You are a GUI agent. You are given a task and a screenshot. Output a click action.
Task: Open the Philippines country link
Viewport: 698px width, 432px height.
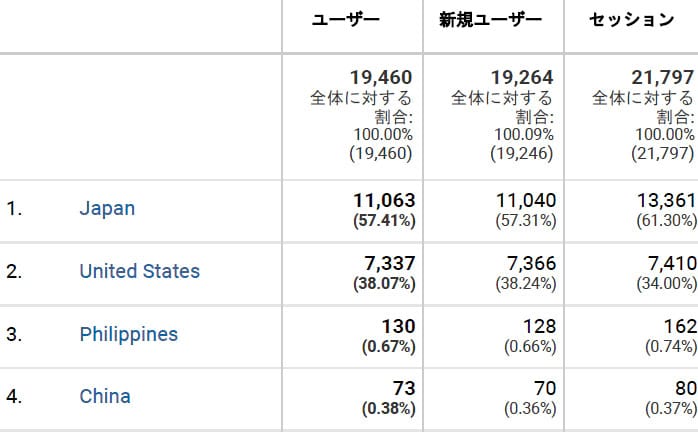click(129, 334)
